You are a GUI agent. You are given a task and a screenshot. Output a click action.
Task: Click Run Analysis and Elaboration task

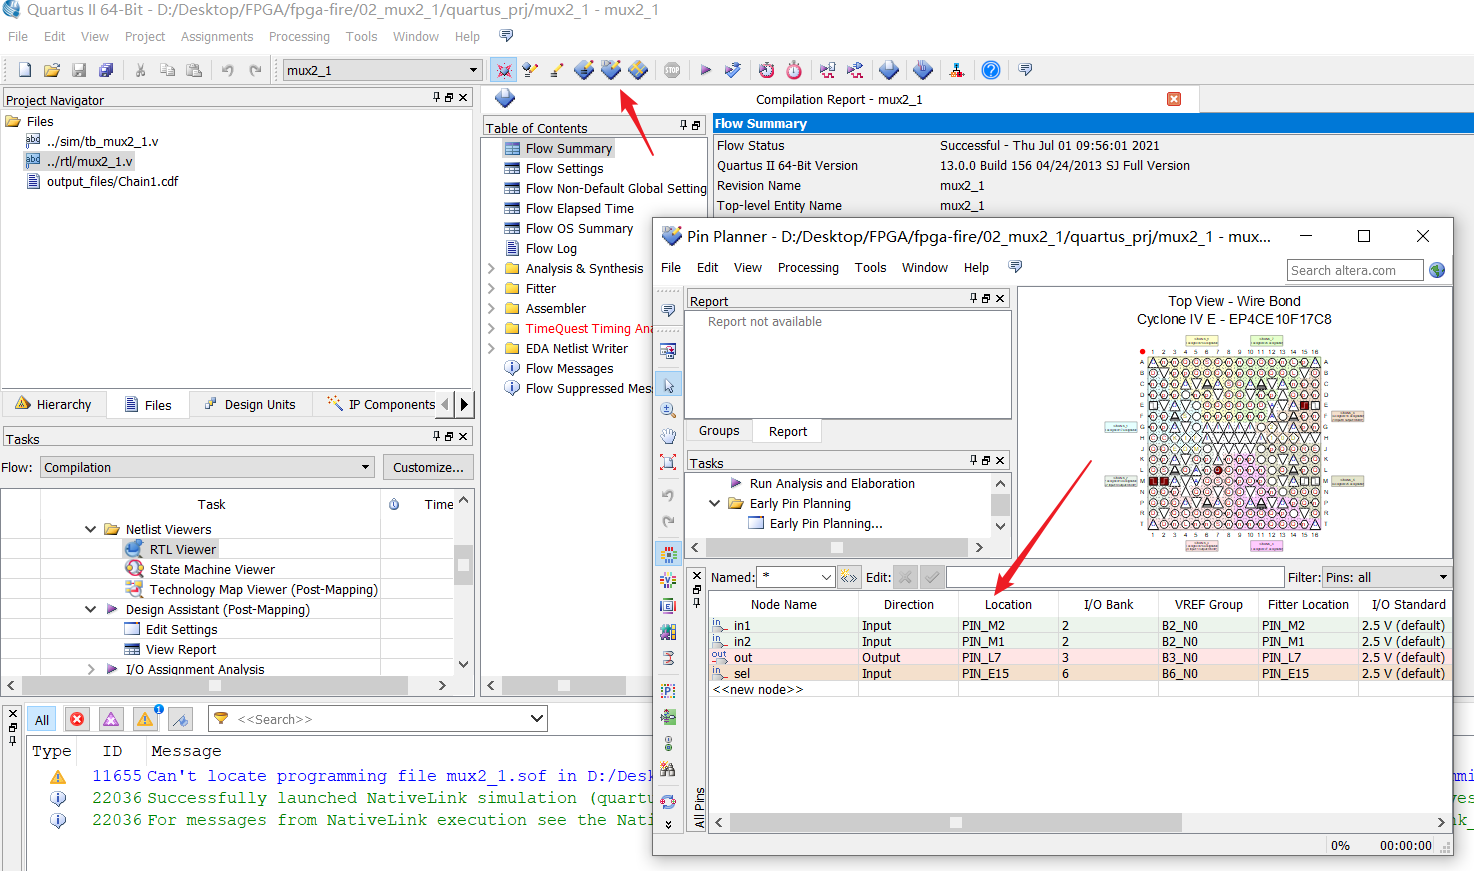[x=832, y=483]
